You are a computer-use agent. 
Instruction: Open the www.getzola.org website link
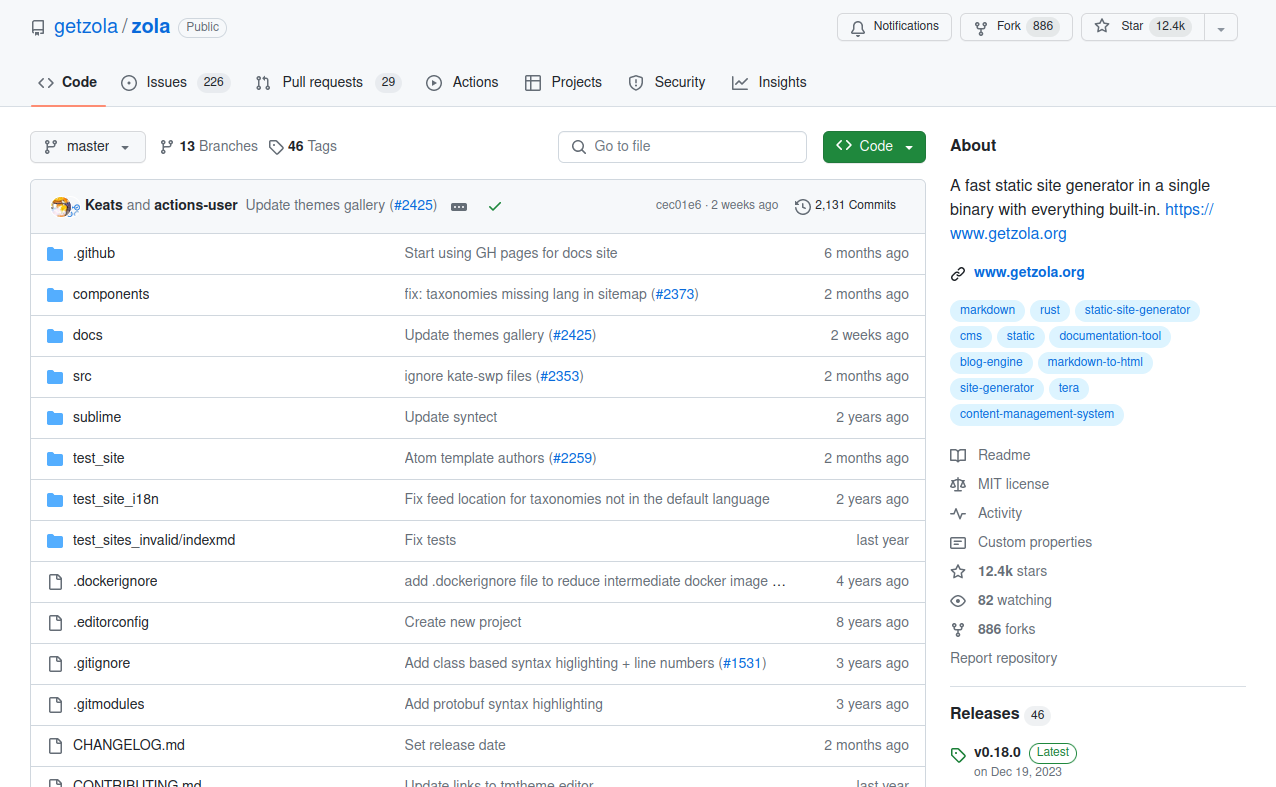1028,272
